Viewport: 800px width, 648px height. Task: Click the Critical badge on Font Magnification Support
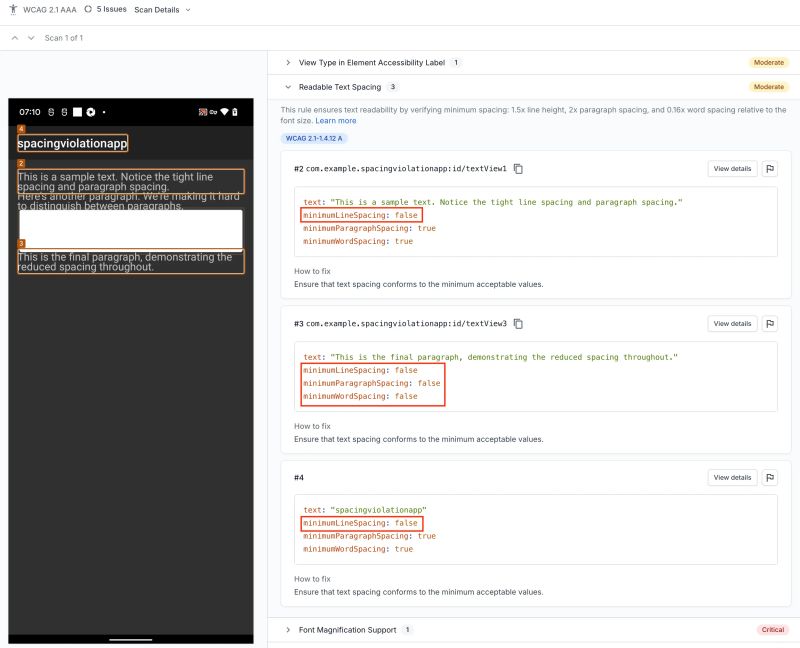tap(772, 630)
